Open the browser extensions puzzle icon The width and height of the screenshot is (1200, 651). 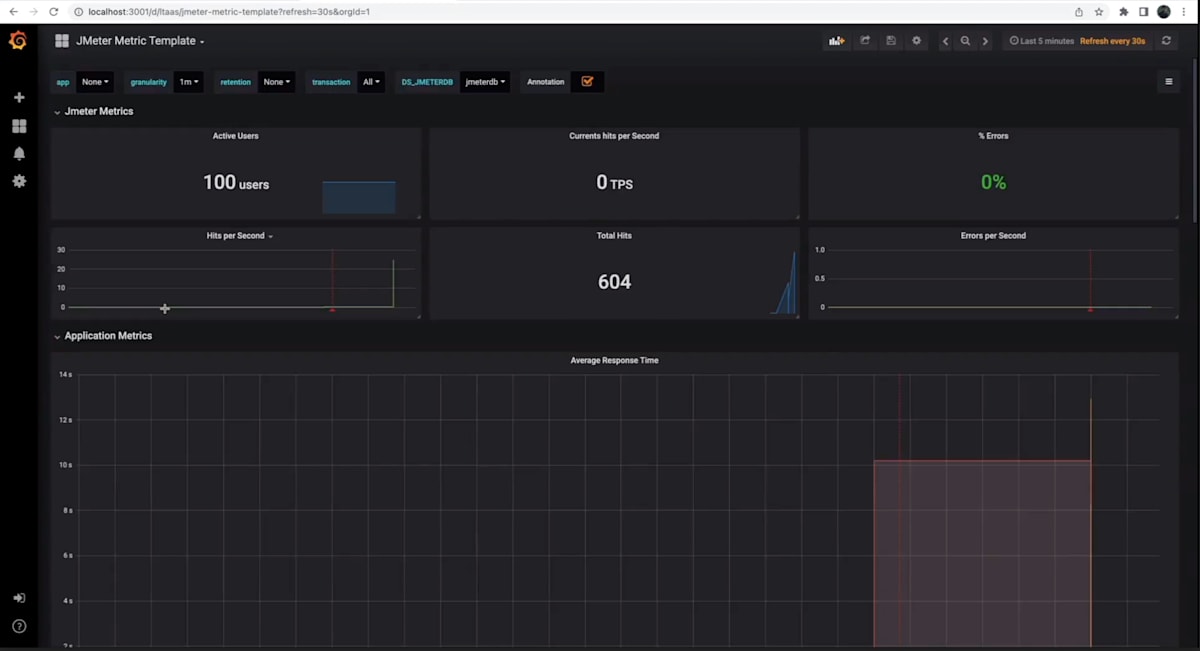[x=1124, y=12]
